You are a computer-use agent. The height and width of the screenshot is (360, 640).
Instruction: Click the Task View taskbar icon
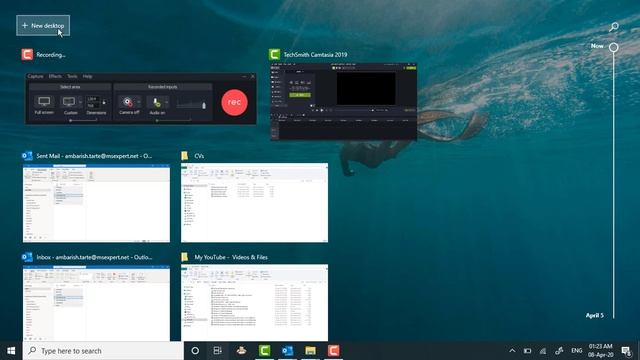pos(218,351)
